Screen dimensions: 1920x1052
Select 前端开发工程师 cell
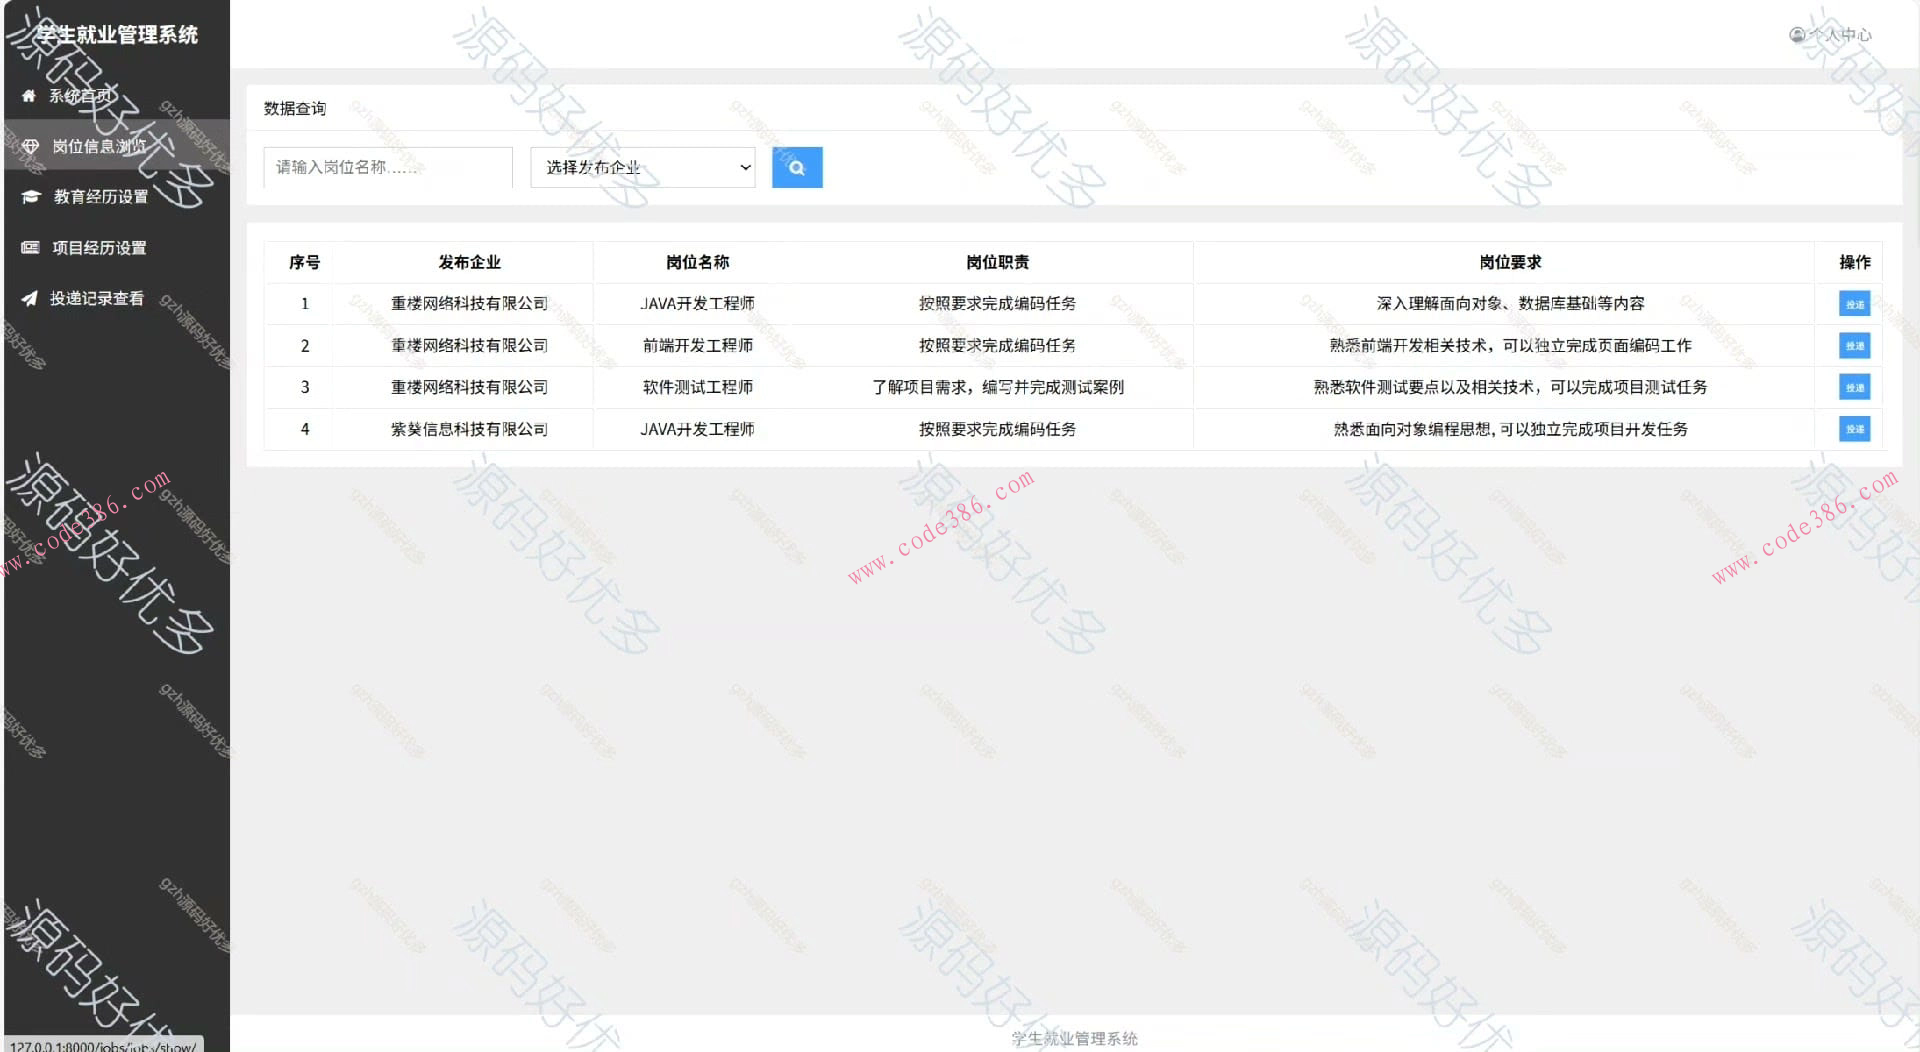point(698,346)
